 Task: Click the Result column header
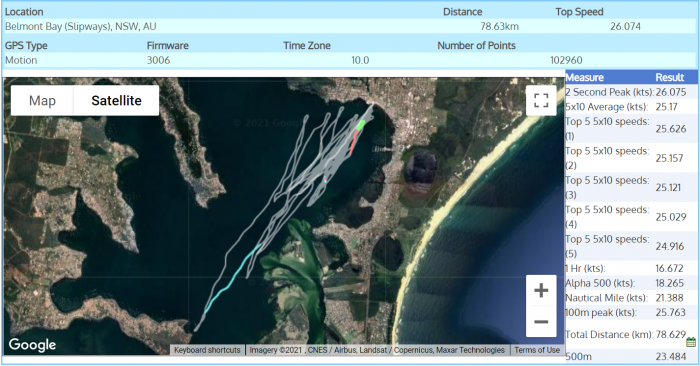pyautogui.click(x=670, y=77)
